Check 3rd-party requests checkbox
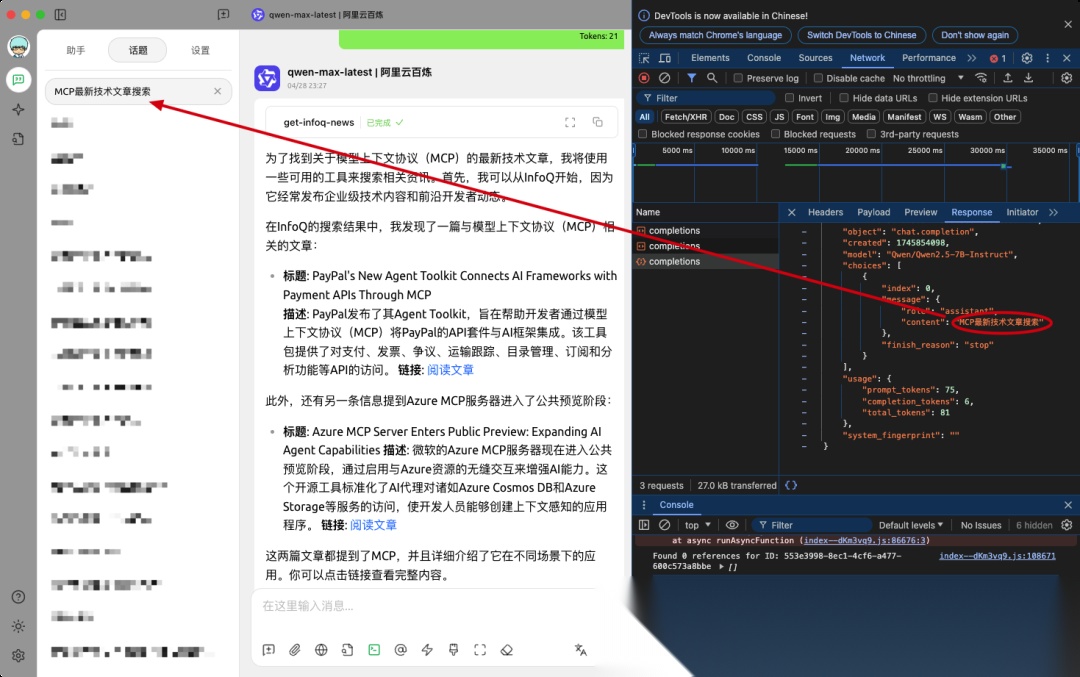The width and height of the screenshot is (1080, 677). (x=871, y=134)
